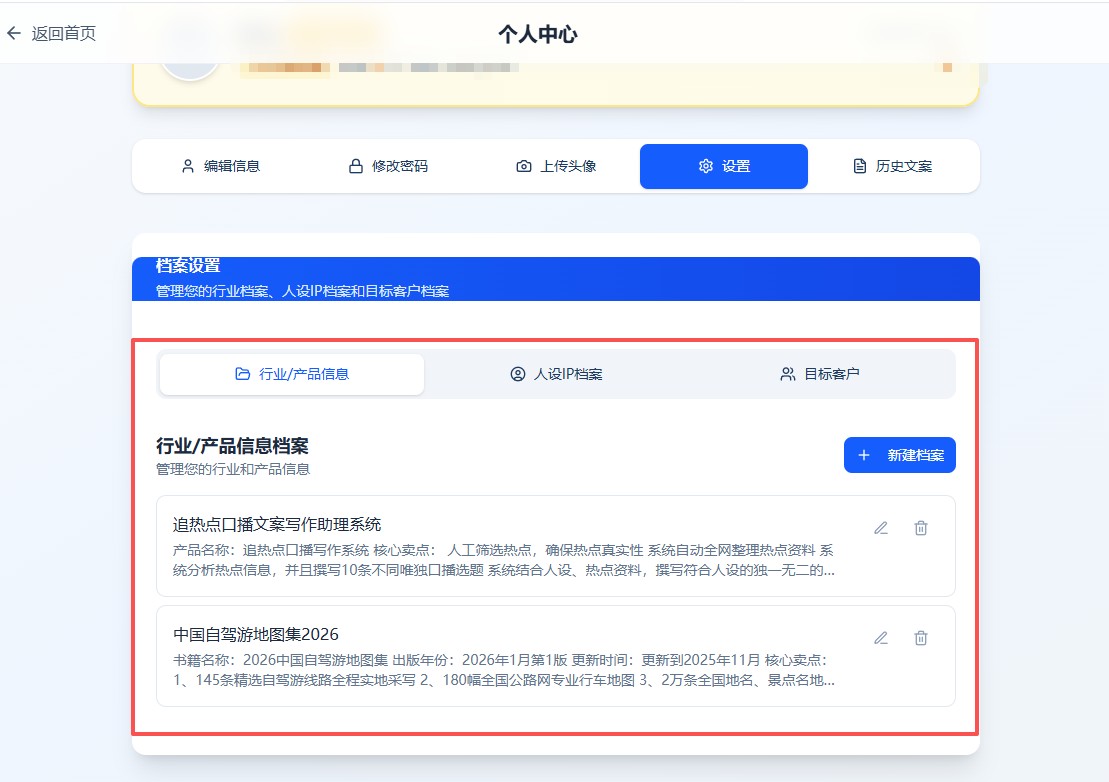Viewport: 1109px width, 782px height.
Task: Click the description text starting with 书籍名称
Action: 503,670
